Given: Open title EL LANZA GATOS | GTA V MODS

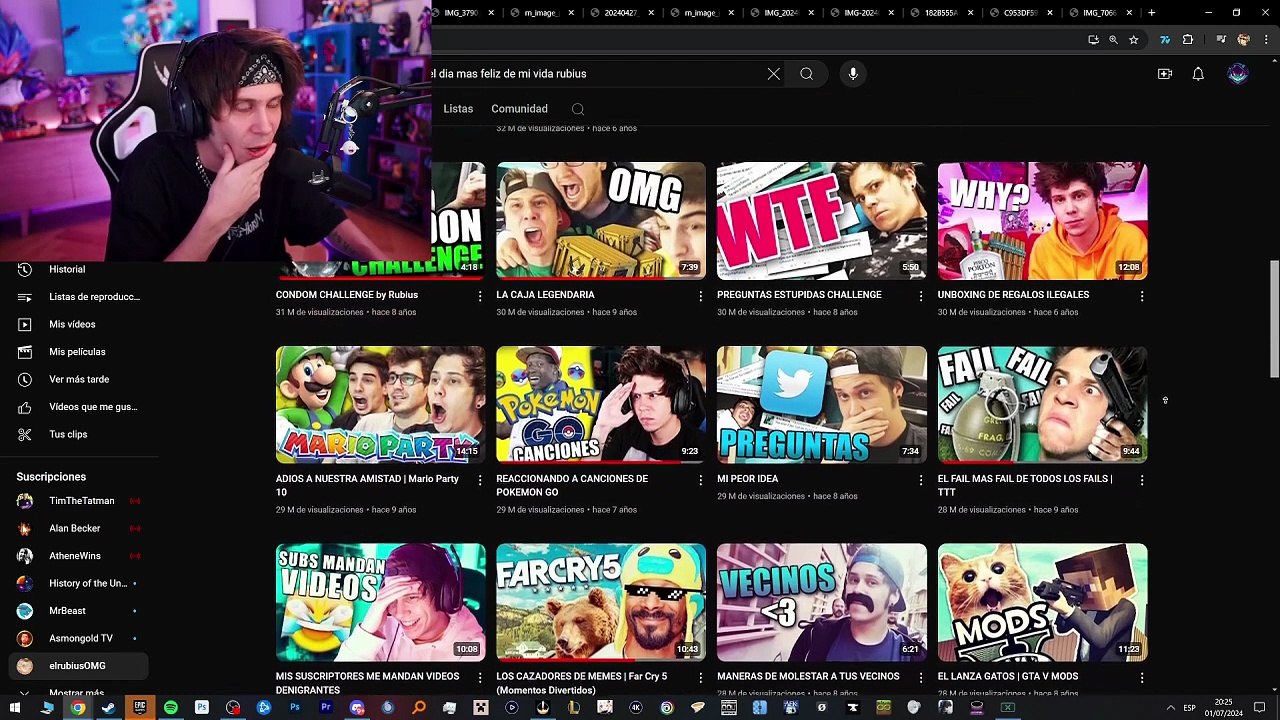Looking at the screenshot, I should coord(1007,677).
